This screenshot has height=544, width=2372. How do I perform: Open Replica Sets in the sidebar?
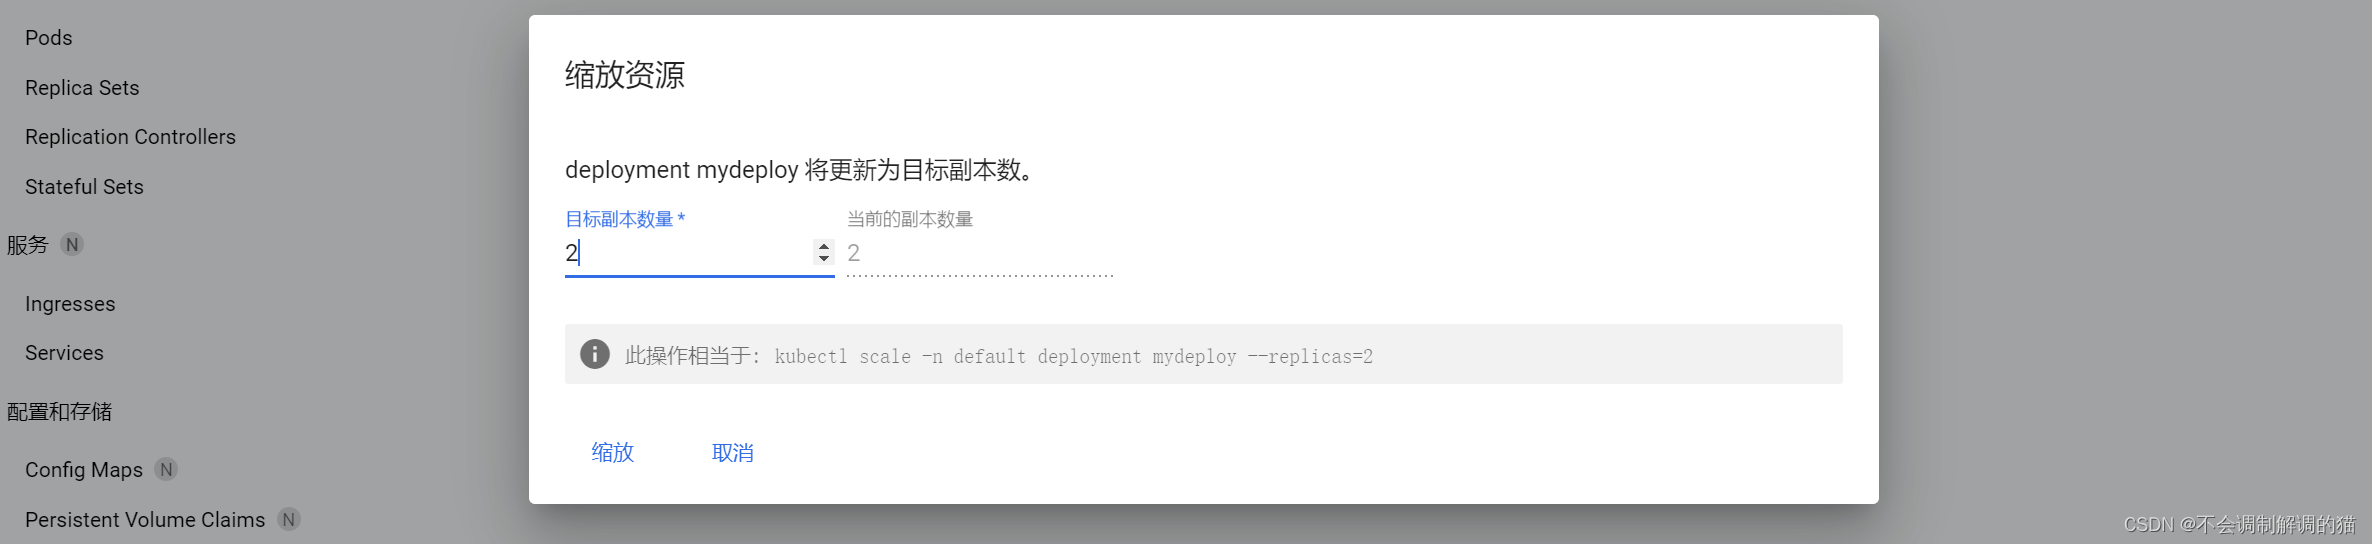[82, 88]
